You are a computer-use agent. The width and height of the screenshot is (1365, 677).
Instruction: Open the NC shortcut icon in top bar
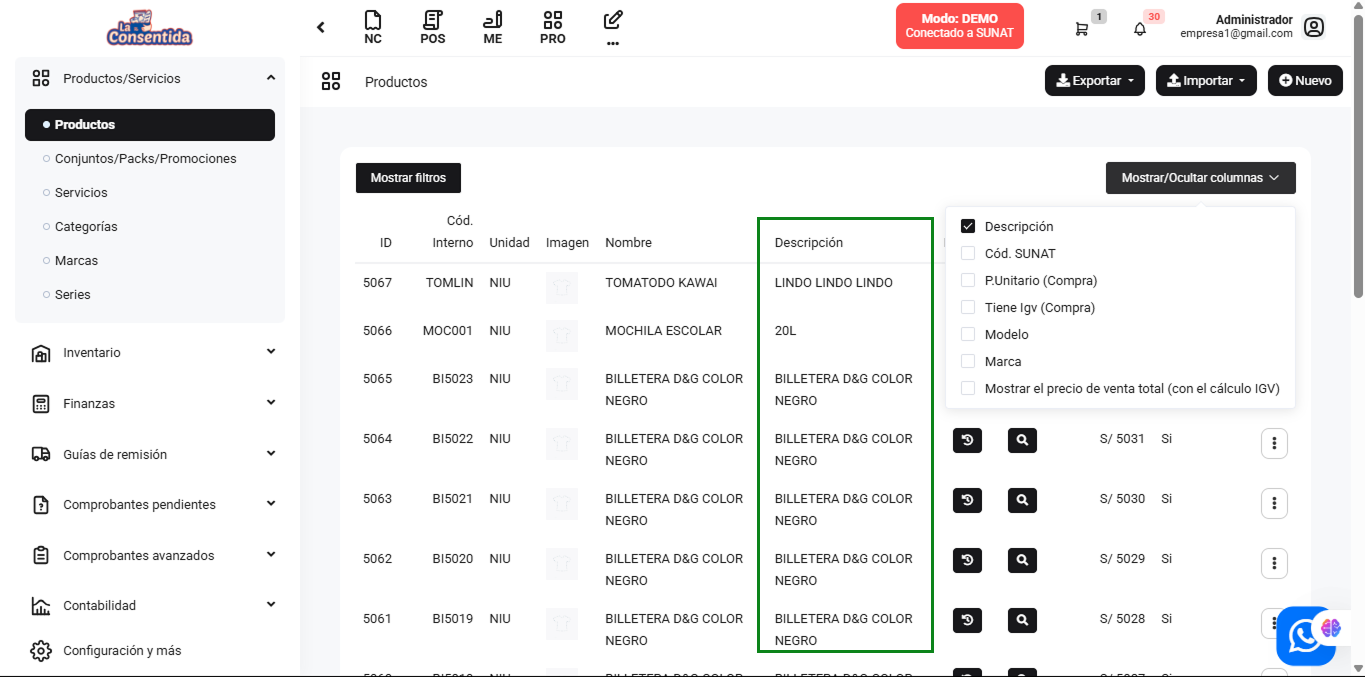[x=373, y=27]
